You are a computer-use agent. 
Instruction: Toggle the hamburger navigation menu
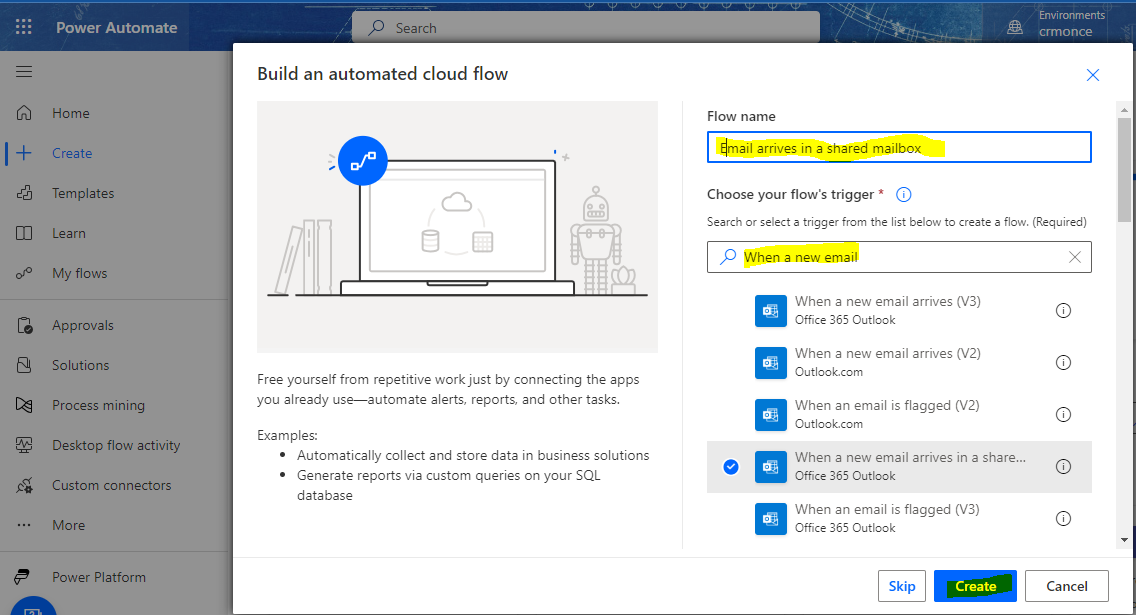click(24, 71)
